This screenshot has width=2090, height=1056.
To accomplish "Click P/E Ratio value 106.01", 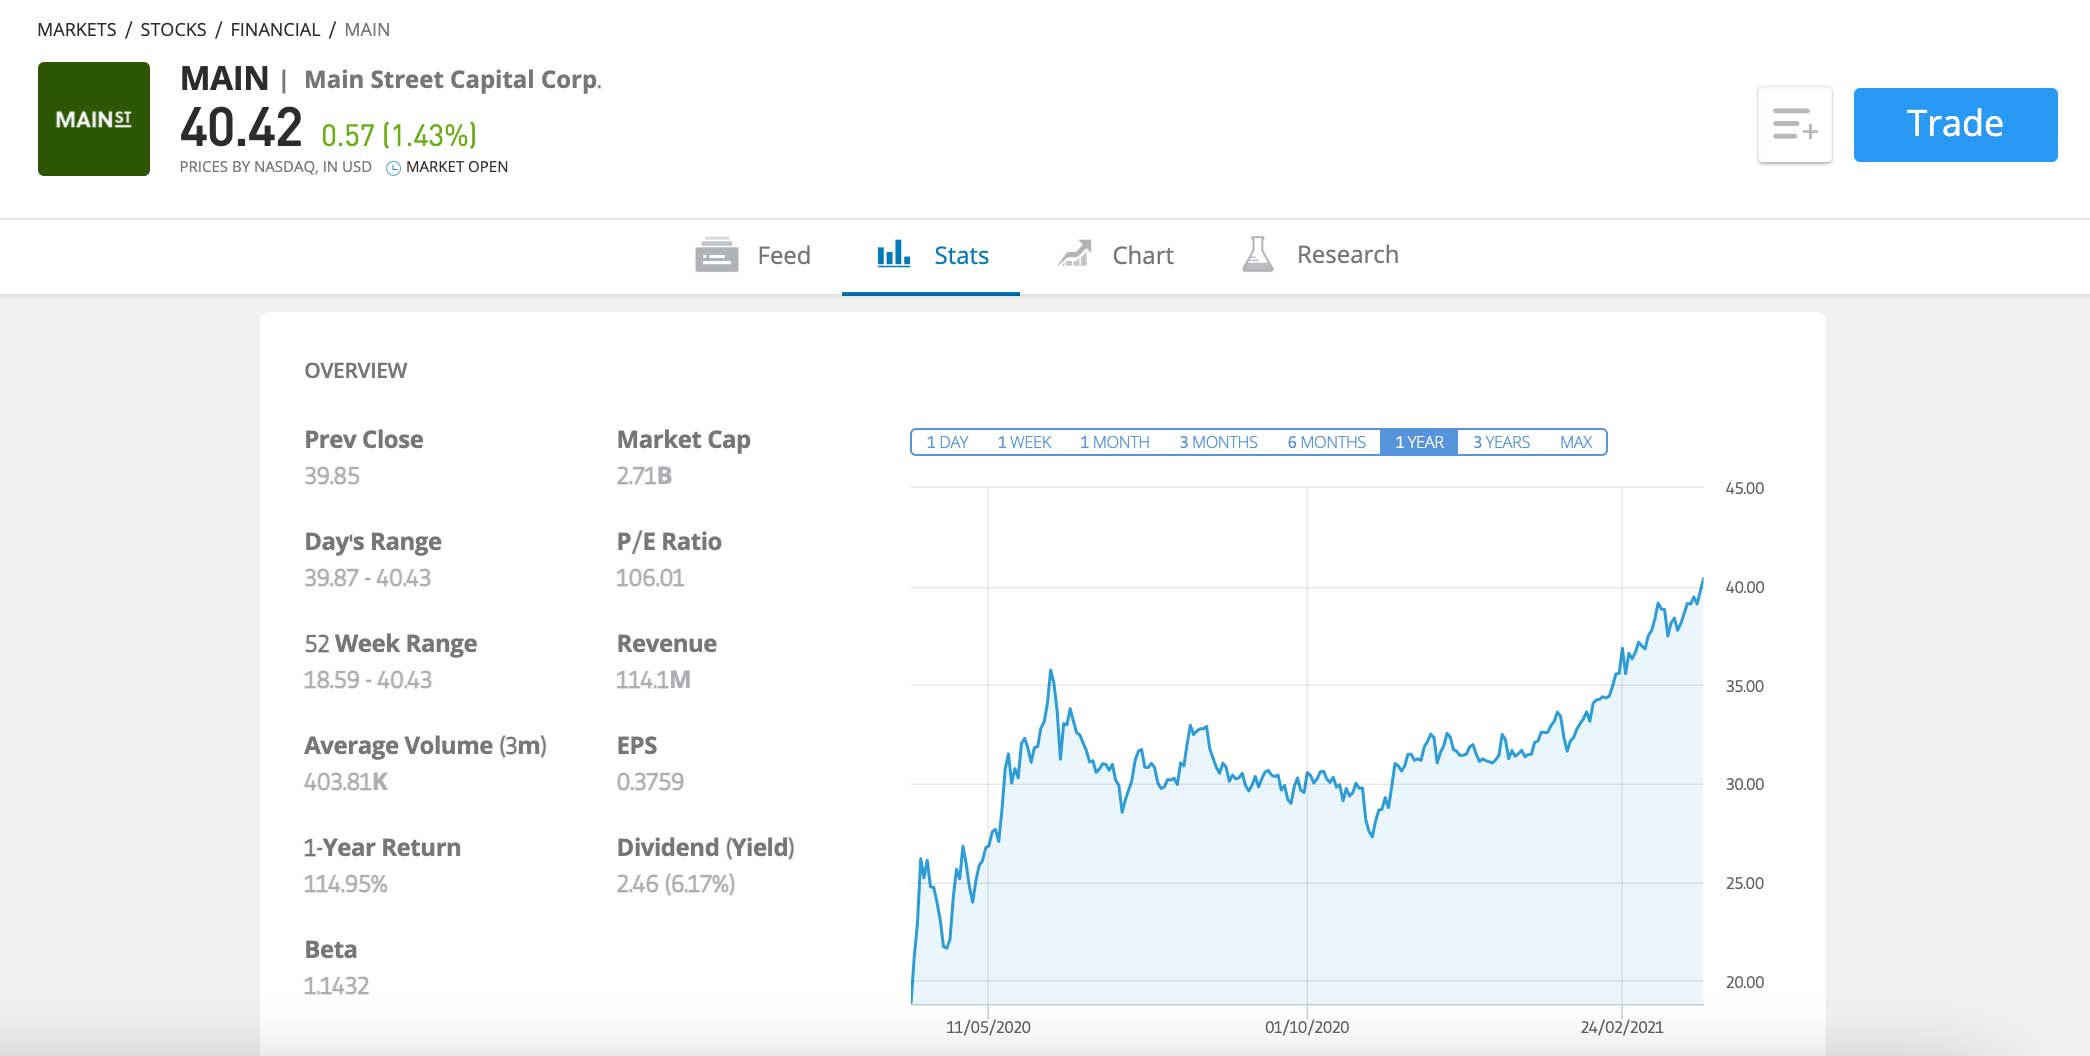I will pyautogui.click(x=650, y=578).
